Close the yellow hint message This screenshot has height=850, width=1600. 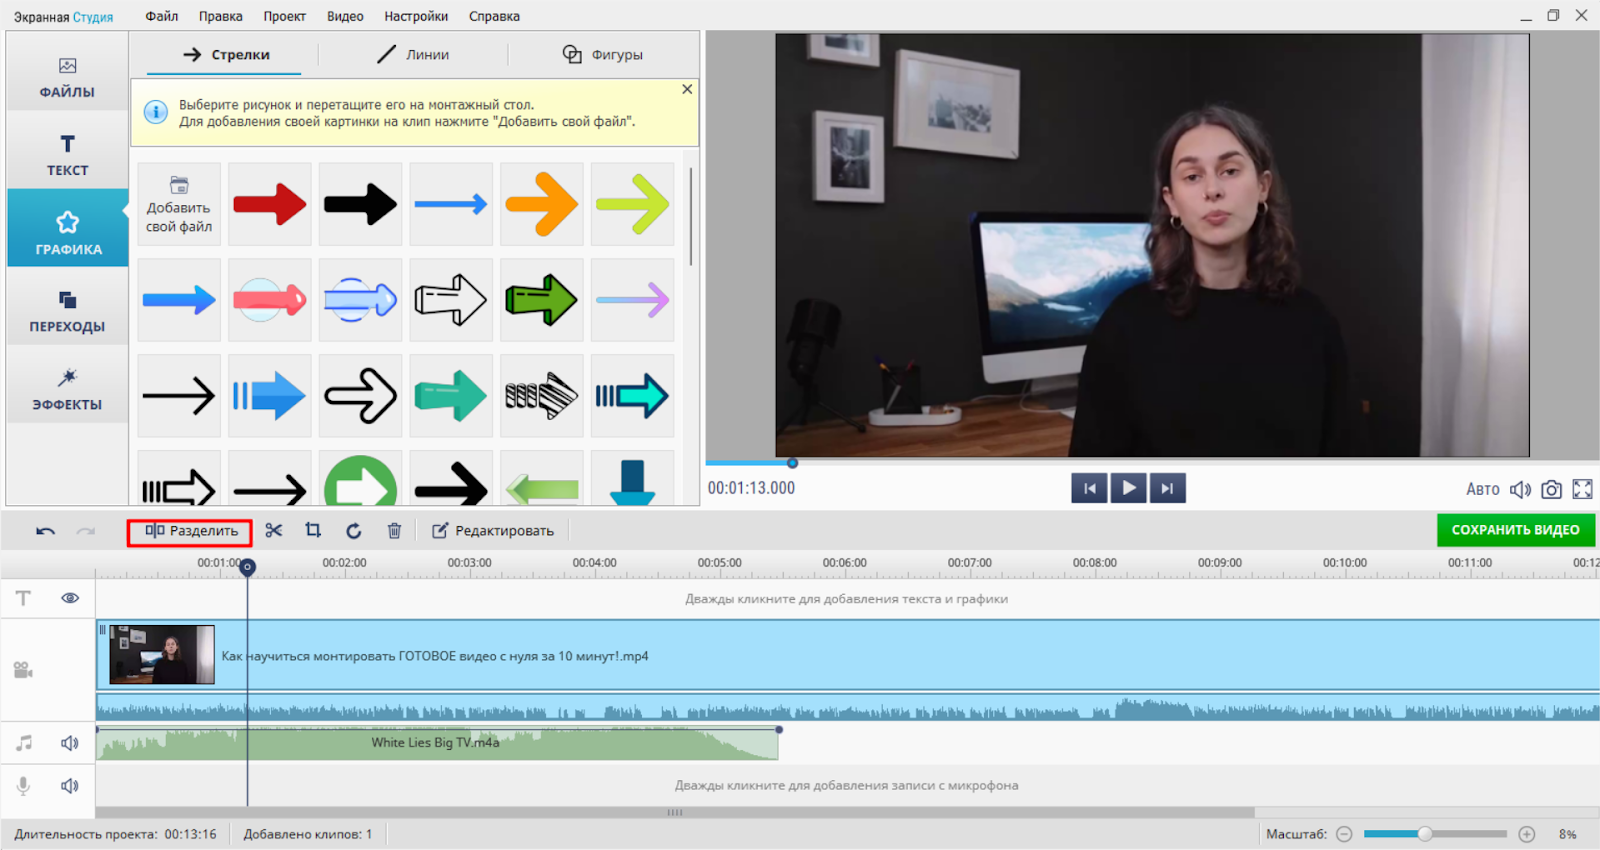pos(687,89)
